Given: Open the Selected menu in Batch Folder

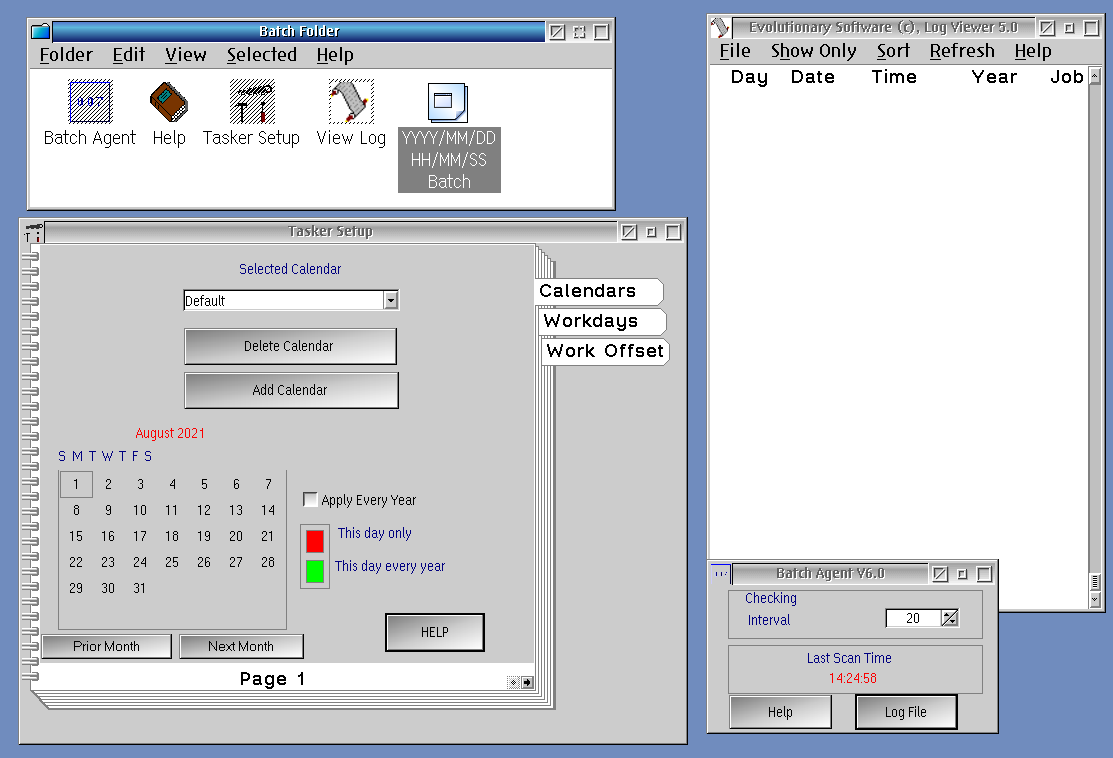Looking at the screenshot, I should click(x=261, y=55).
